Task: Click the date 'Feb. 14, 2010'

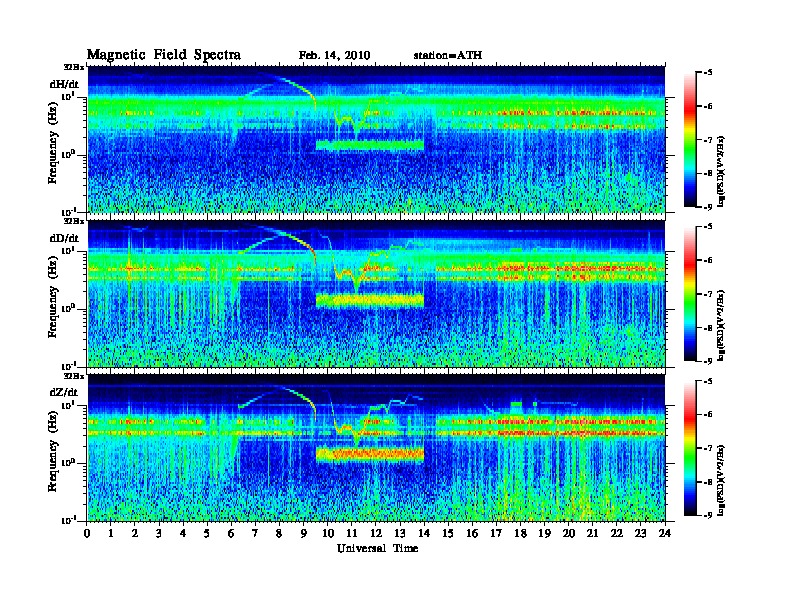Action: 334,56
